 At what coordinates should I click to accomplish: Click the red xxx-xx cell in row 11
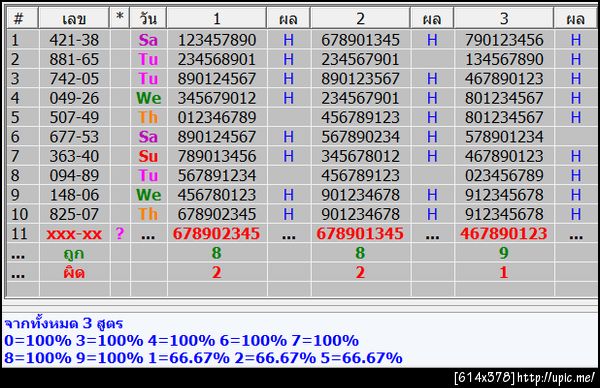[74, 234]
